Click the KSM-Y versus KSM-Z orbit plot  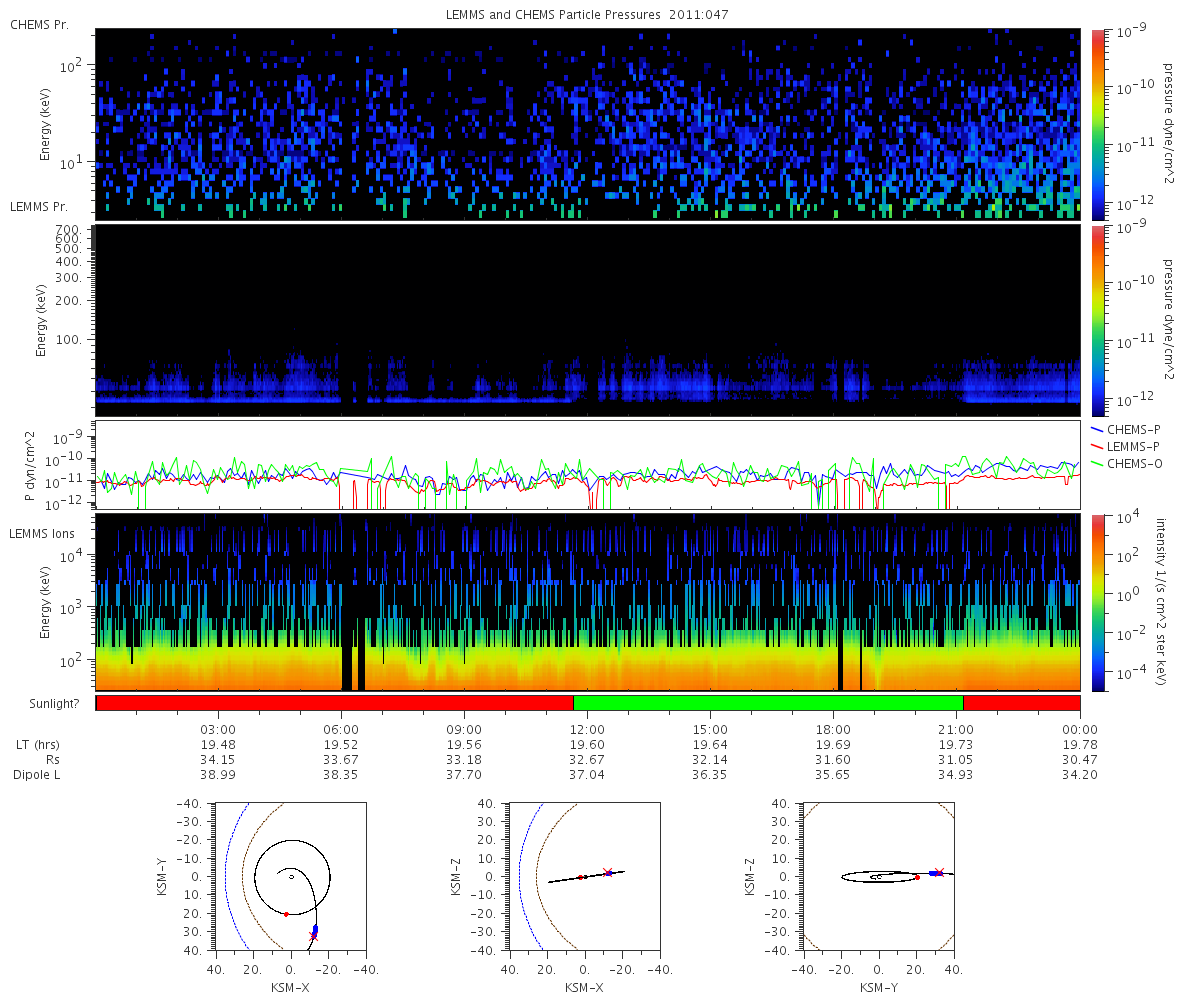(x=878, y=876)
